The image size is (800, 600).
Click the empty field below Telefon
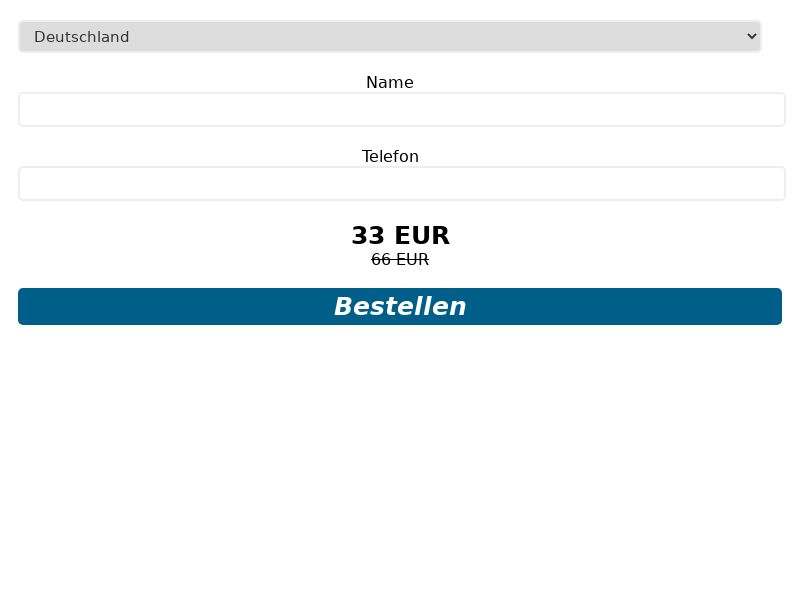click(400, 183)
